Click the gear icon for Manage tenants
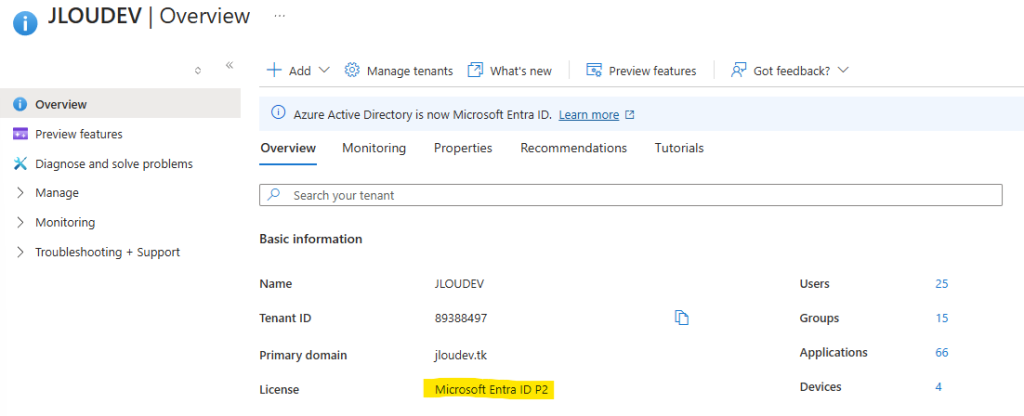The width and height of the screenshot is (1024, 416). [x=352, y=70]
